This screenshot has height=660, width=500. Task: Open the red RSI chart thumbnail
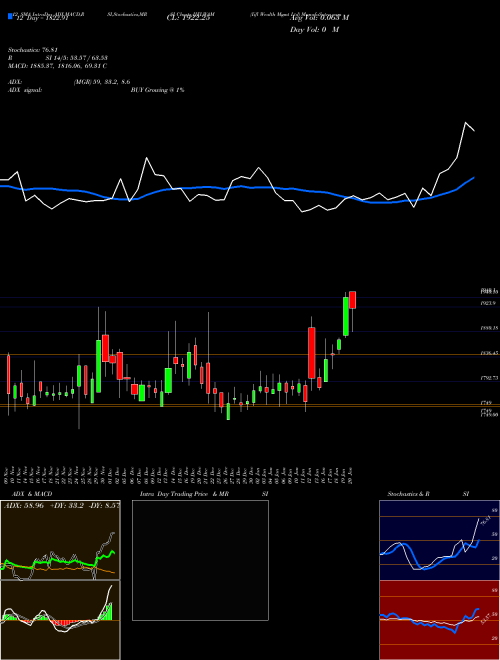tap(439, 620)
